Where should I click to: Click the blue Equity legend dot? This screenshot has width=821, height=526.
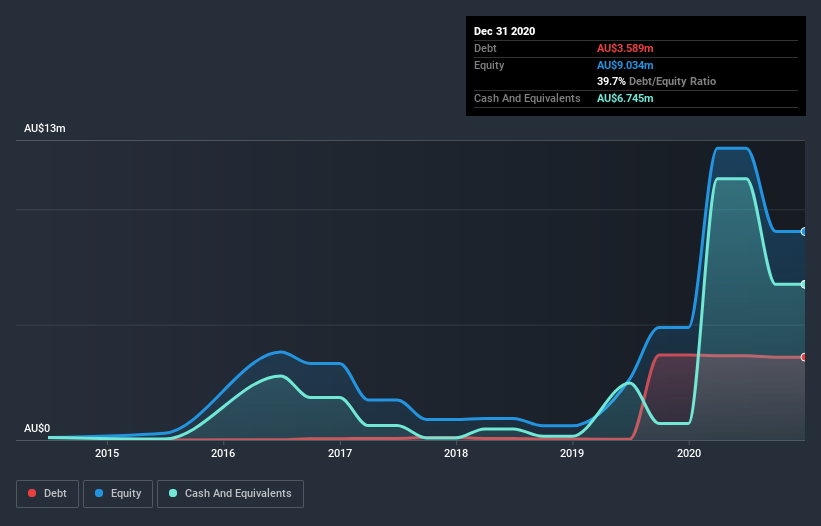click(x=99, y=493)
